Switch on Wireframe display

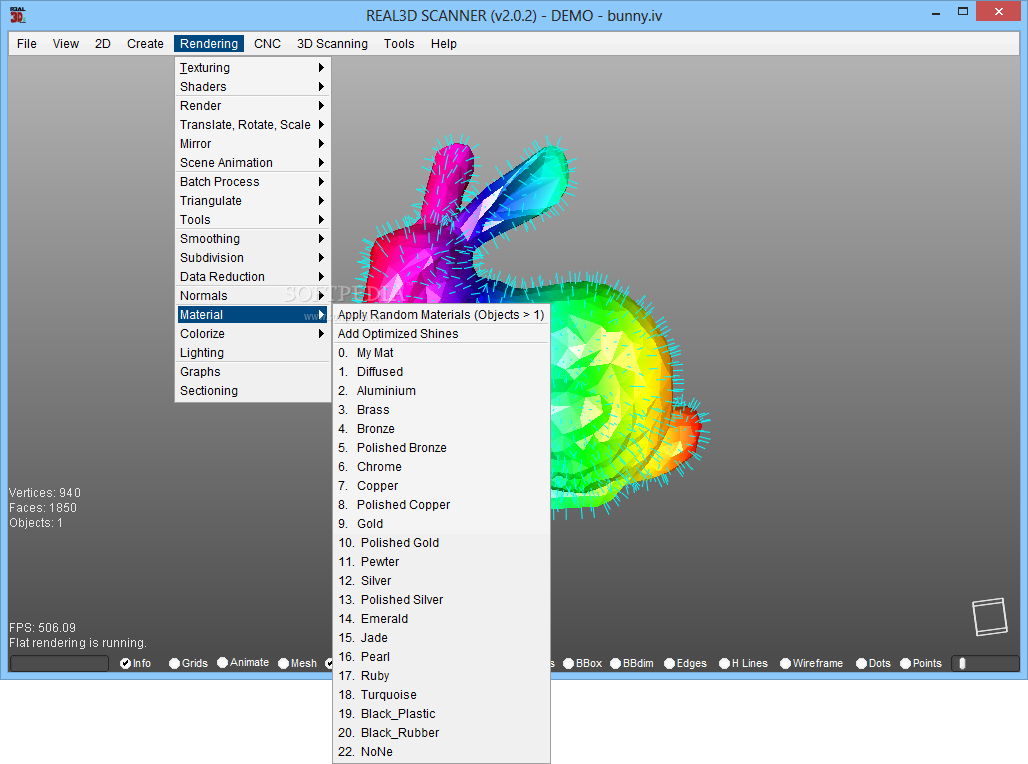[x=812, y=663]
